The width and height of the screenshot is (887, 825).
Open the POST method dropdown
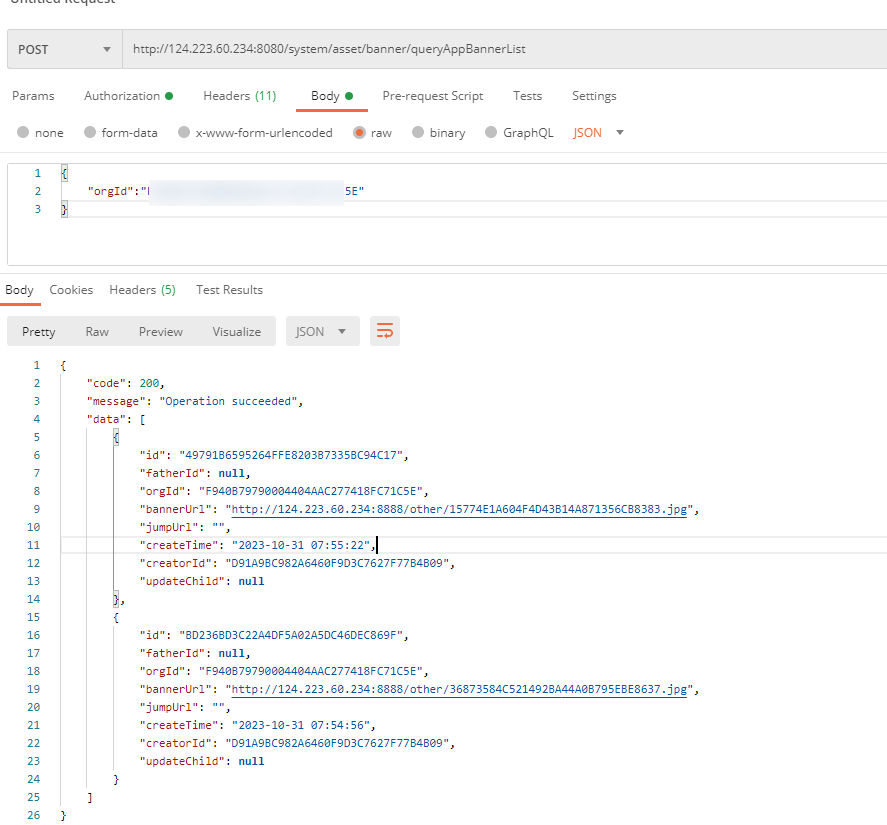pos(64,49)
